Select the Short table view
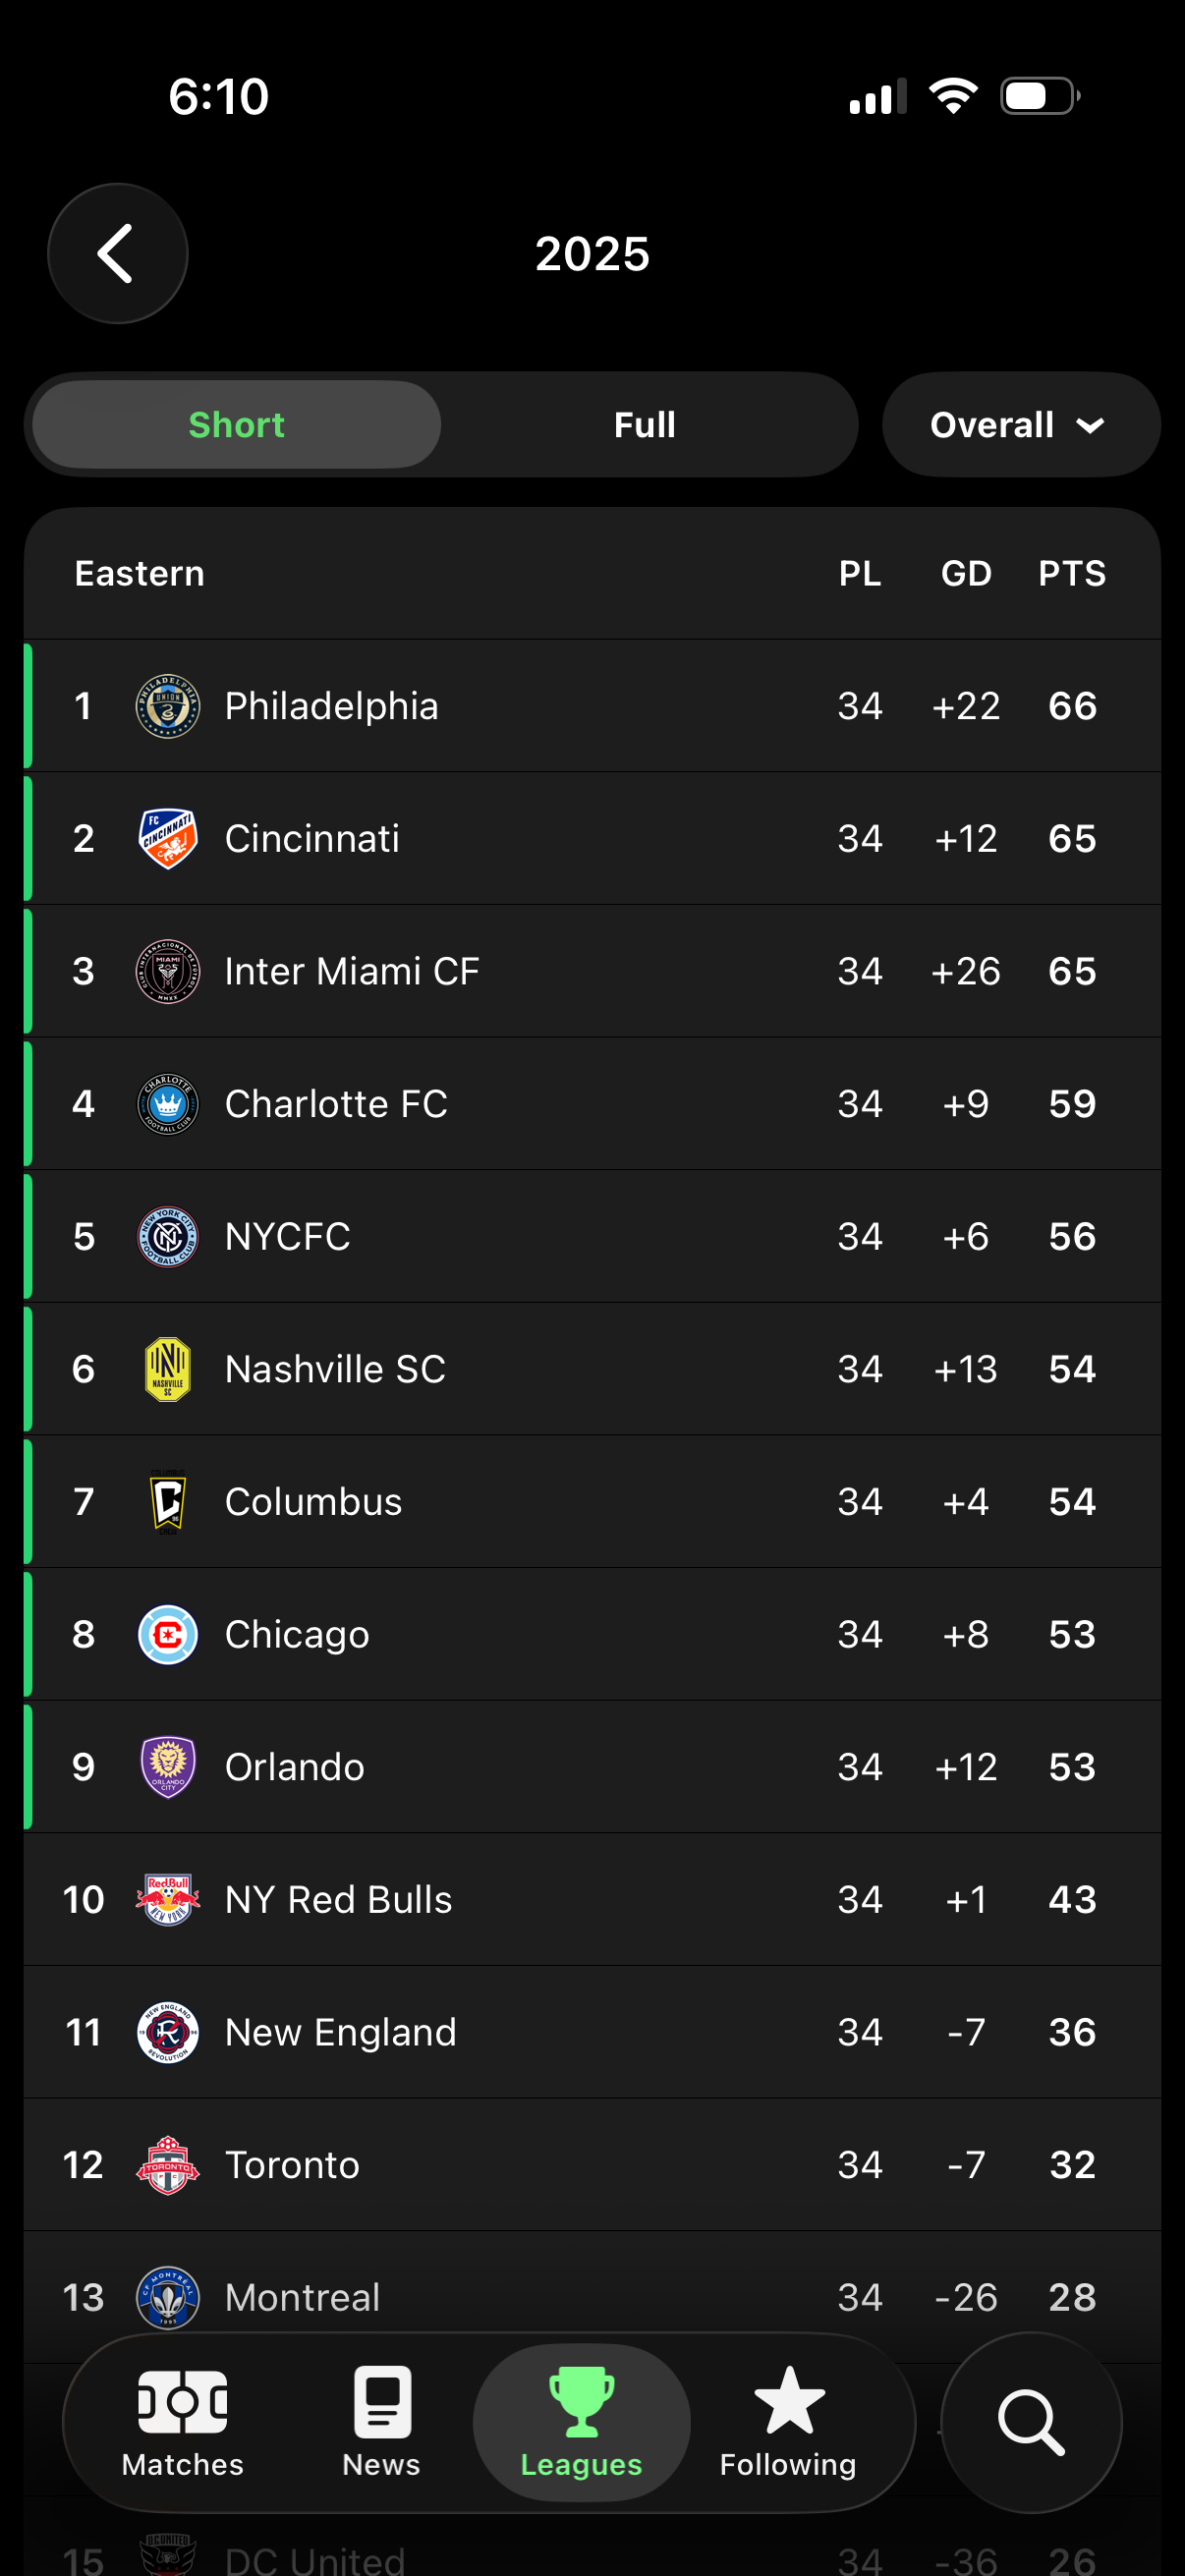1185x2576 pixels. pos(237,425)
